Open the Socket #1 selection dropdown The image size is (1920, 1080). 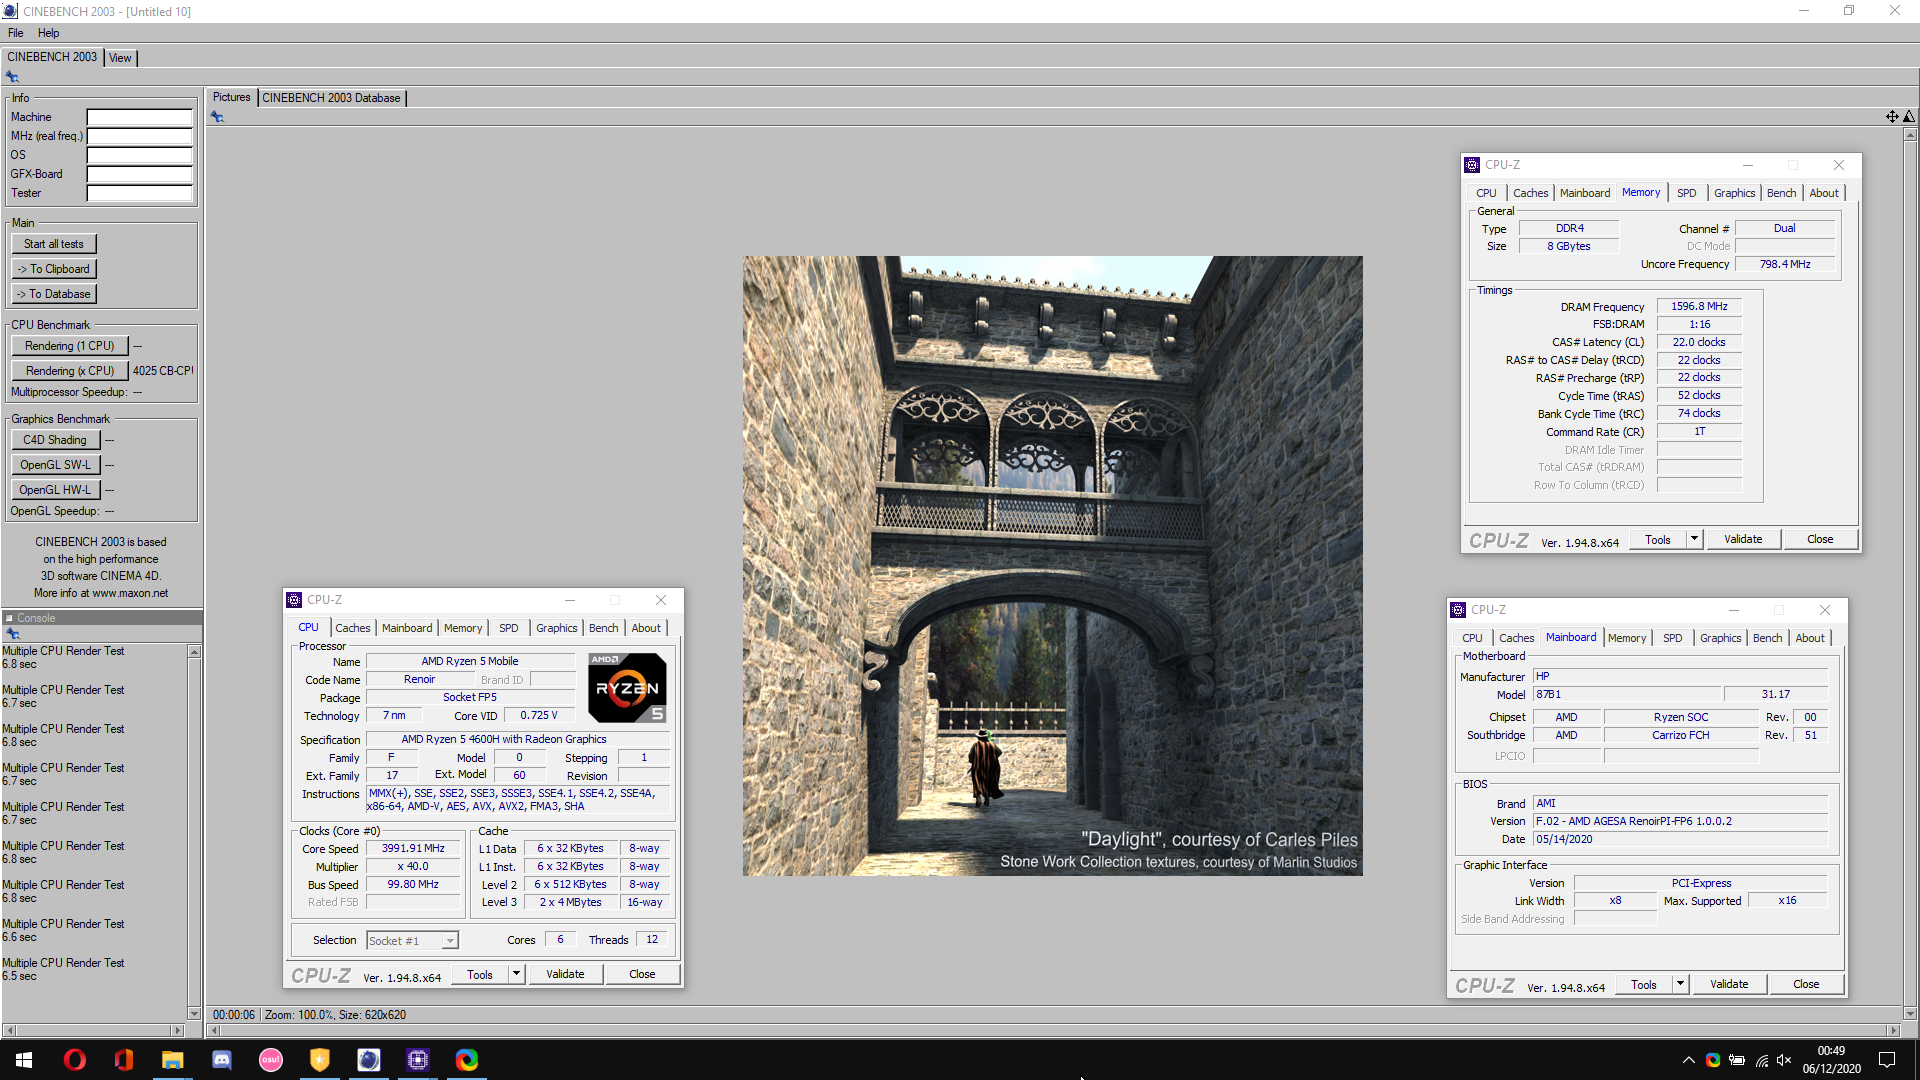(x=412, y=940)
